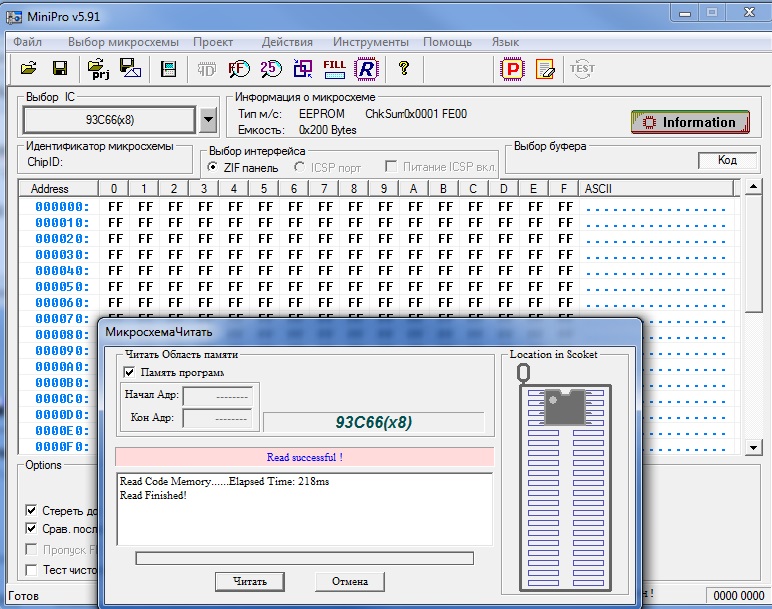Click the 93C66(x8) label in dialog
772x609 pixels.
coord(374,422)
